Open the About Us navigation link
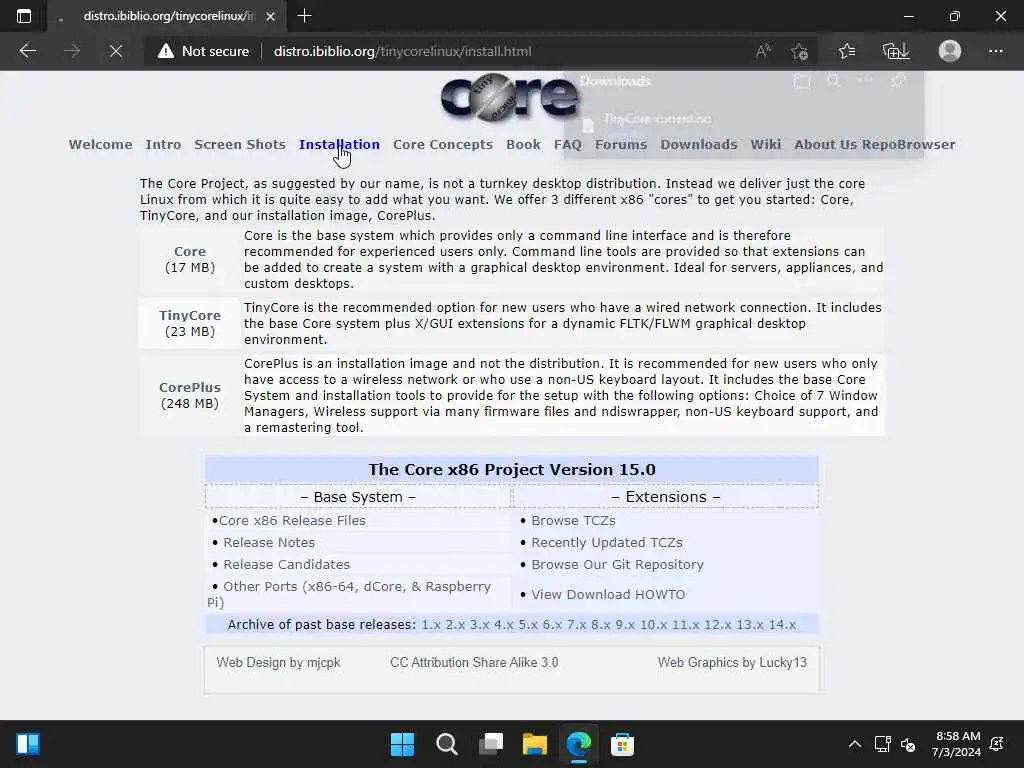The image size is (1024, 768). point(825,144)
